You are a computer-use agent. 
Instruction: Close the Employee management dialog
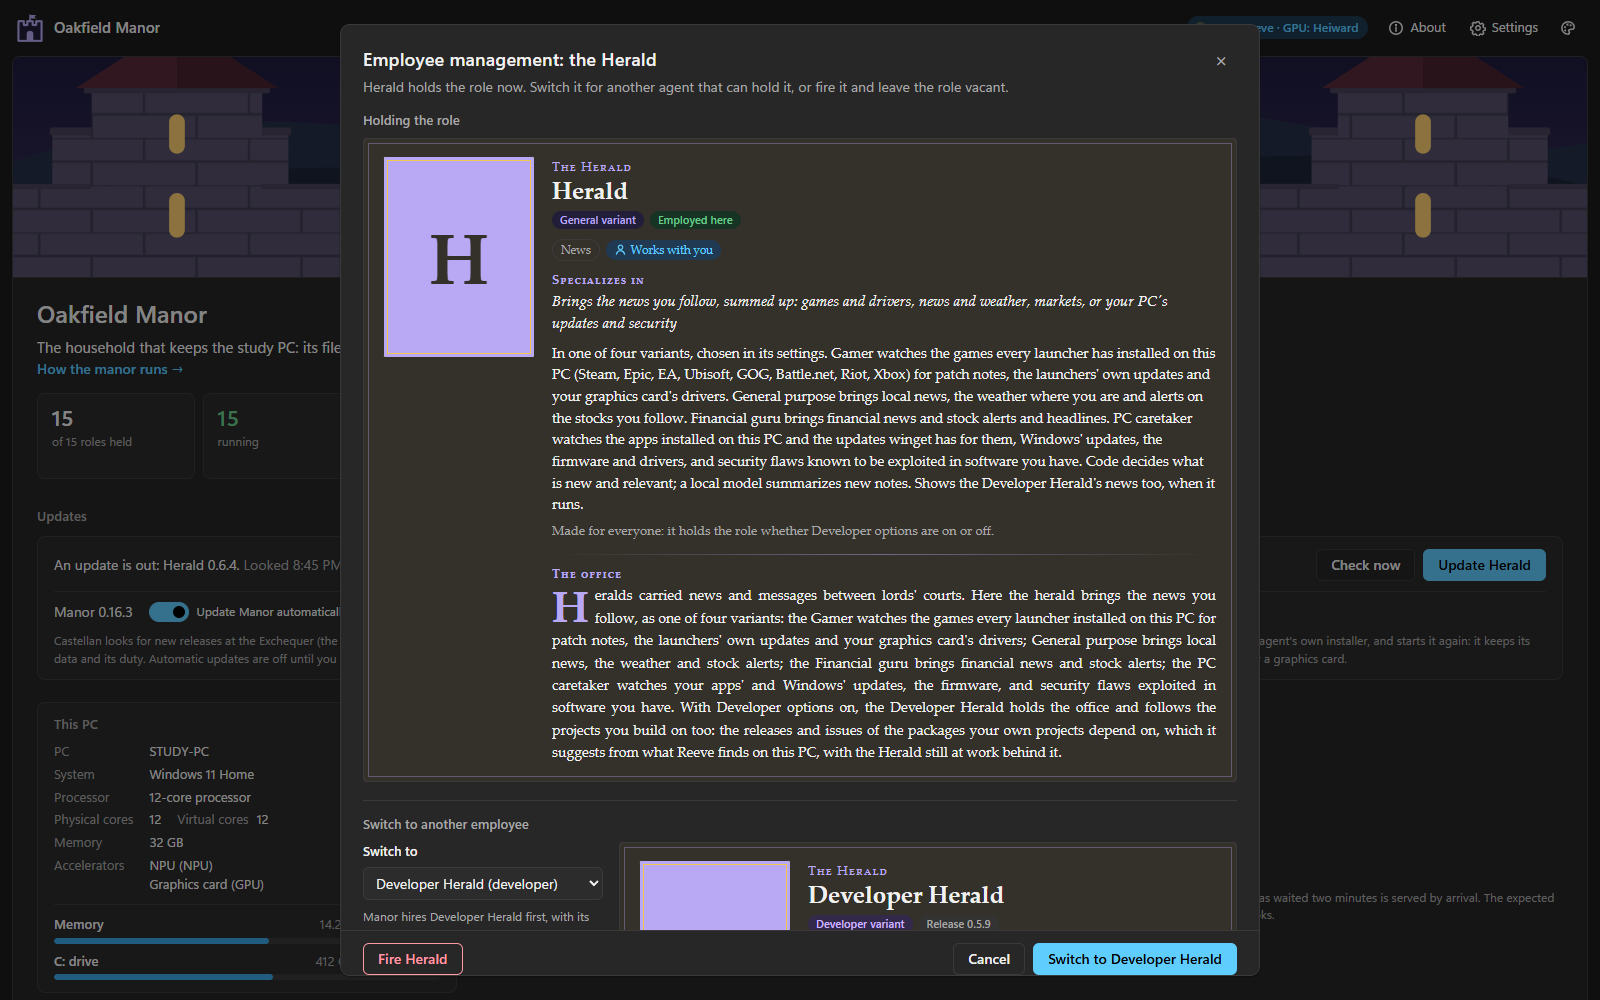1221,61
